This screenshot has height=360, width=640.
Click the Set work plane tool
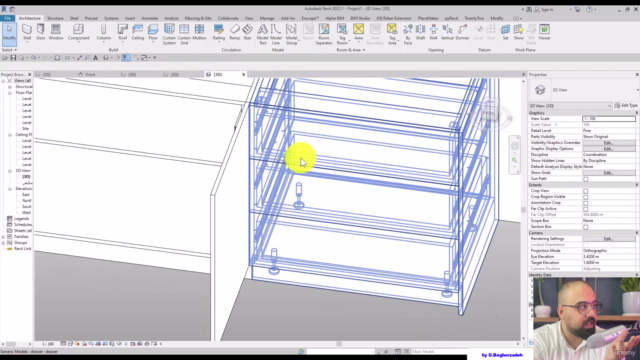(x=505, y=32)
